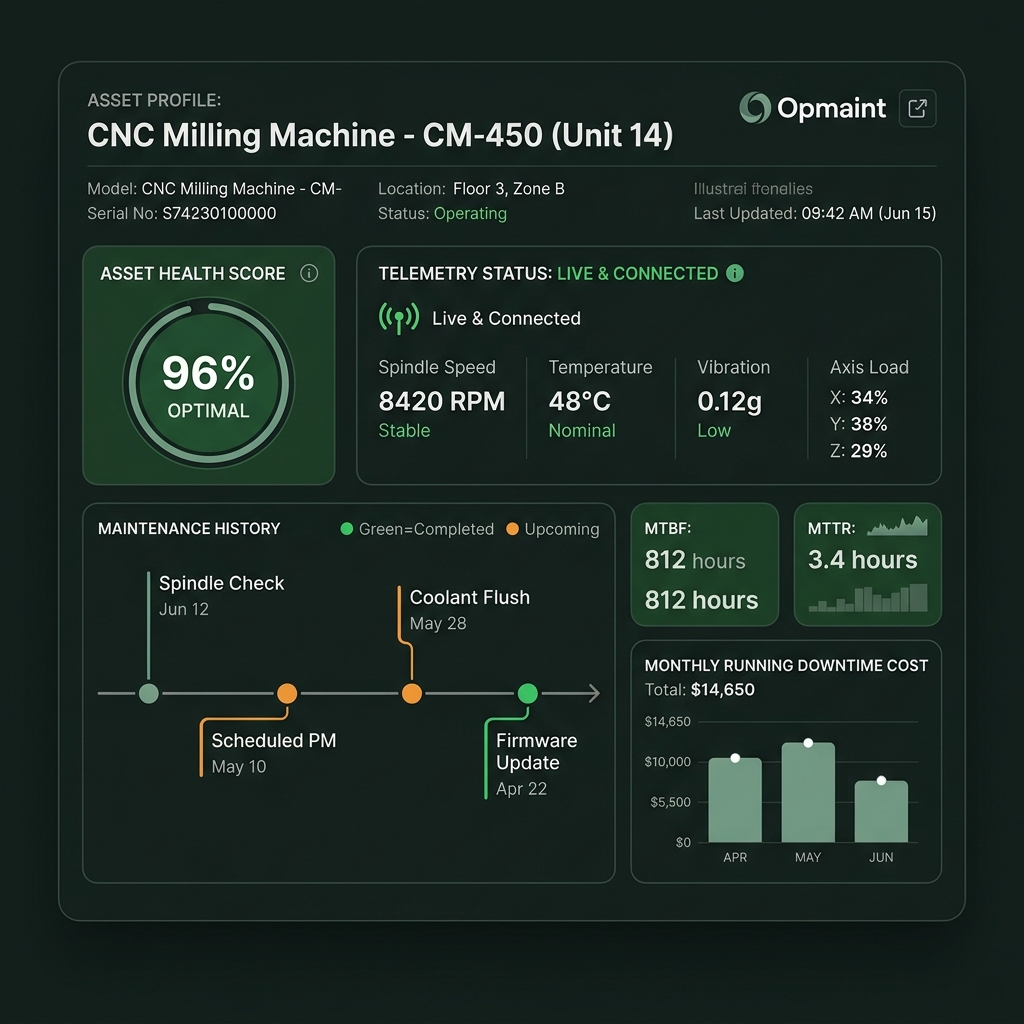Click the X: 34% axis load row
This screenshot has width=1024, height=1024.
coord(859,397)
